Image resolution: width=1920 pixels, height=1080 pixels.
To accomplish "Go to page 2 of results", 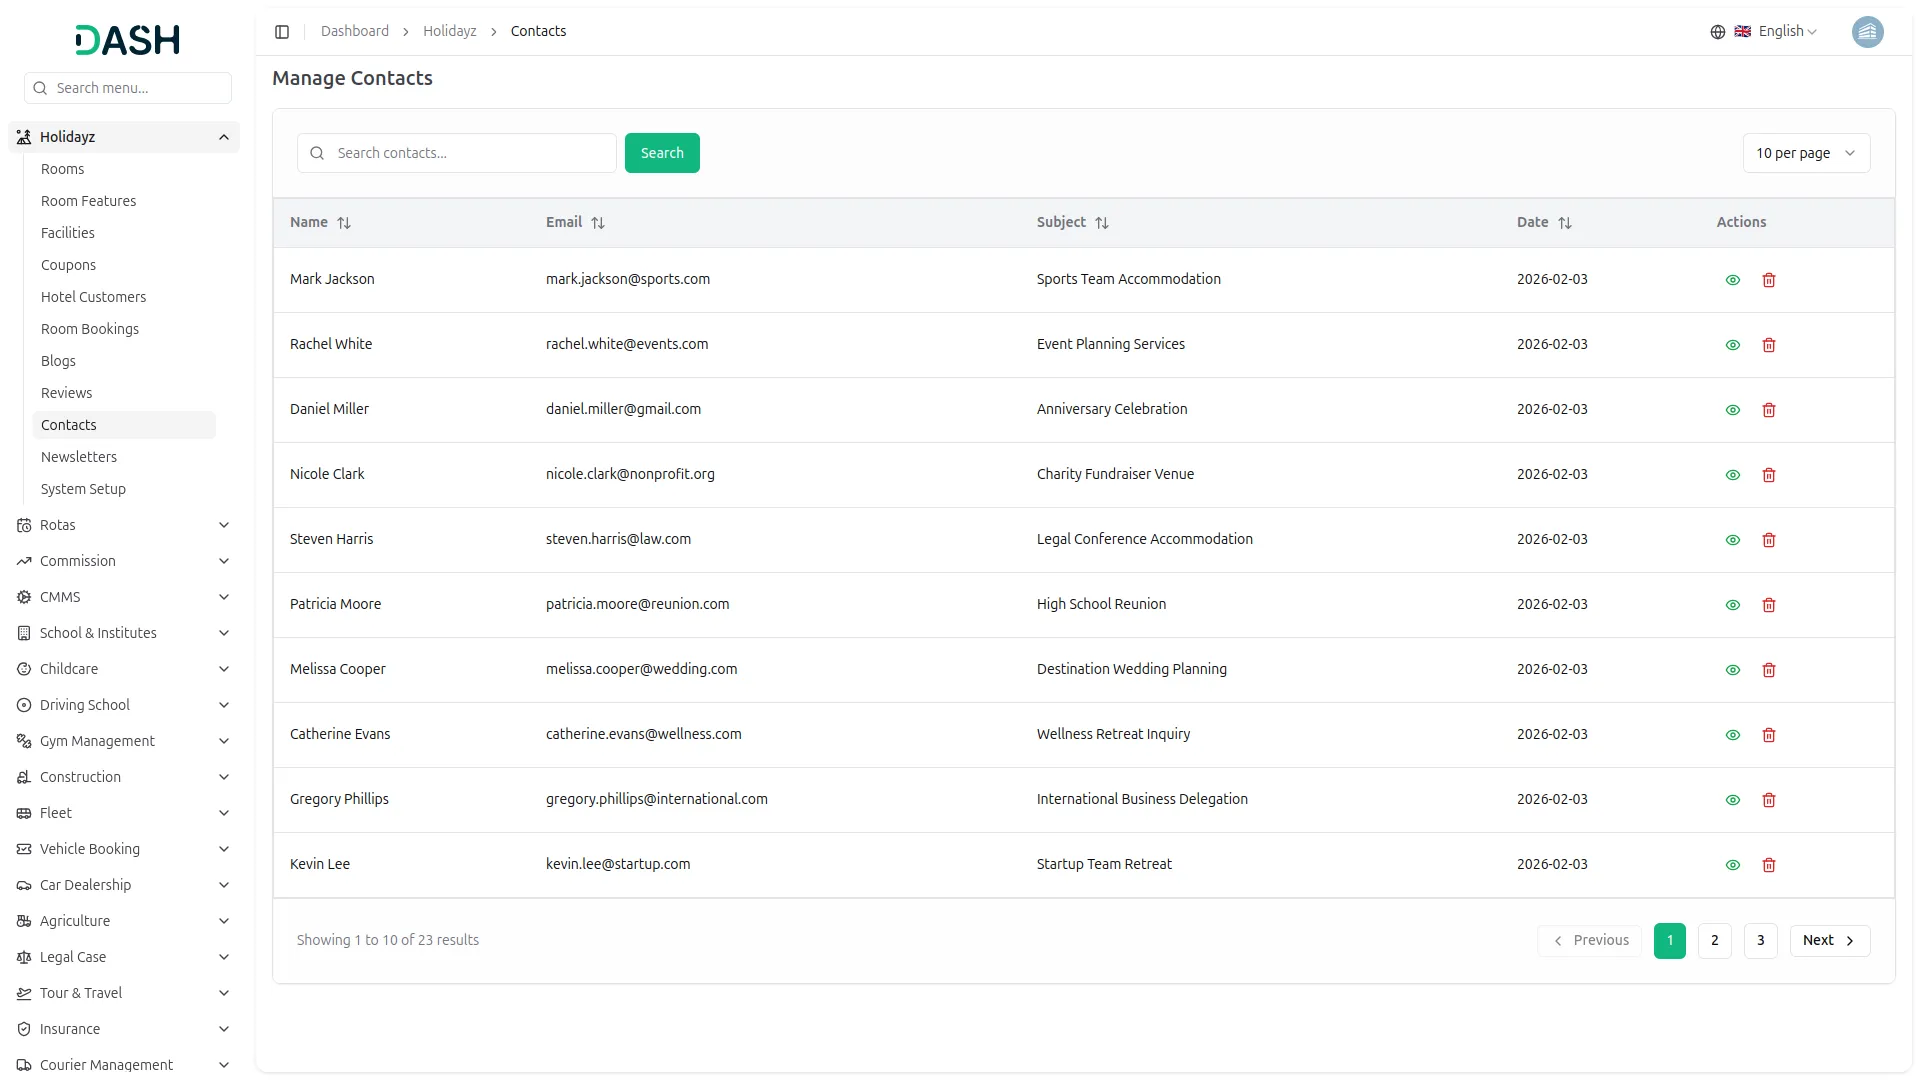I will point(1714,940).
